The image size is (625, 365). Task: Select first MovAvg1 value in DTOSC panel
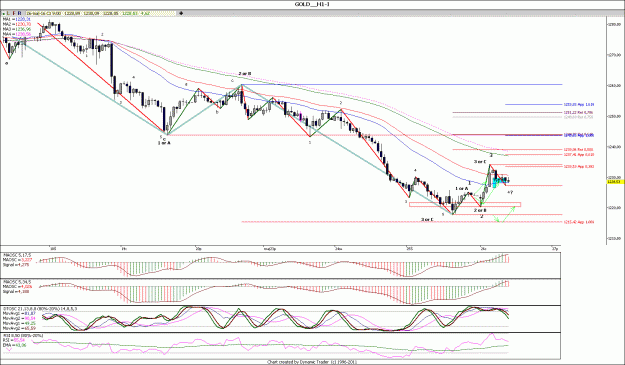tap(30, 313)
